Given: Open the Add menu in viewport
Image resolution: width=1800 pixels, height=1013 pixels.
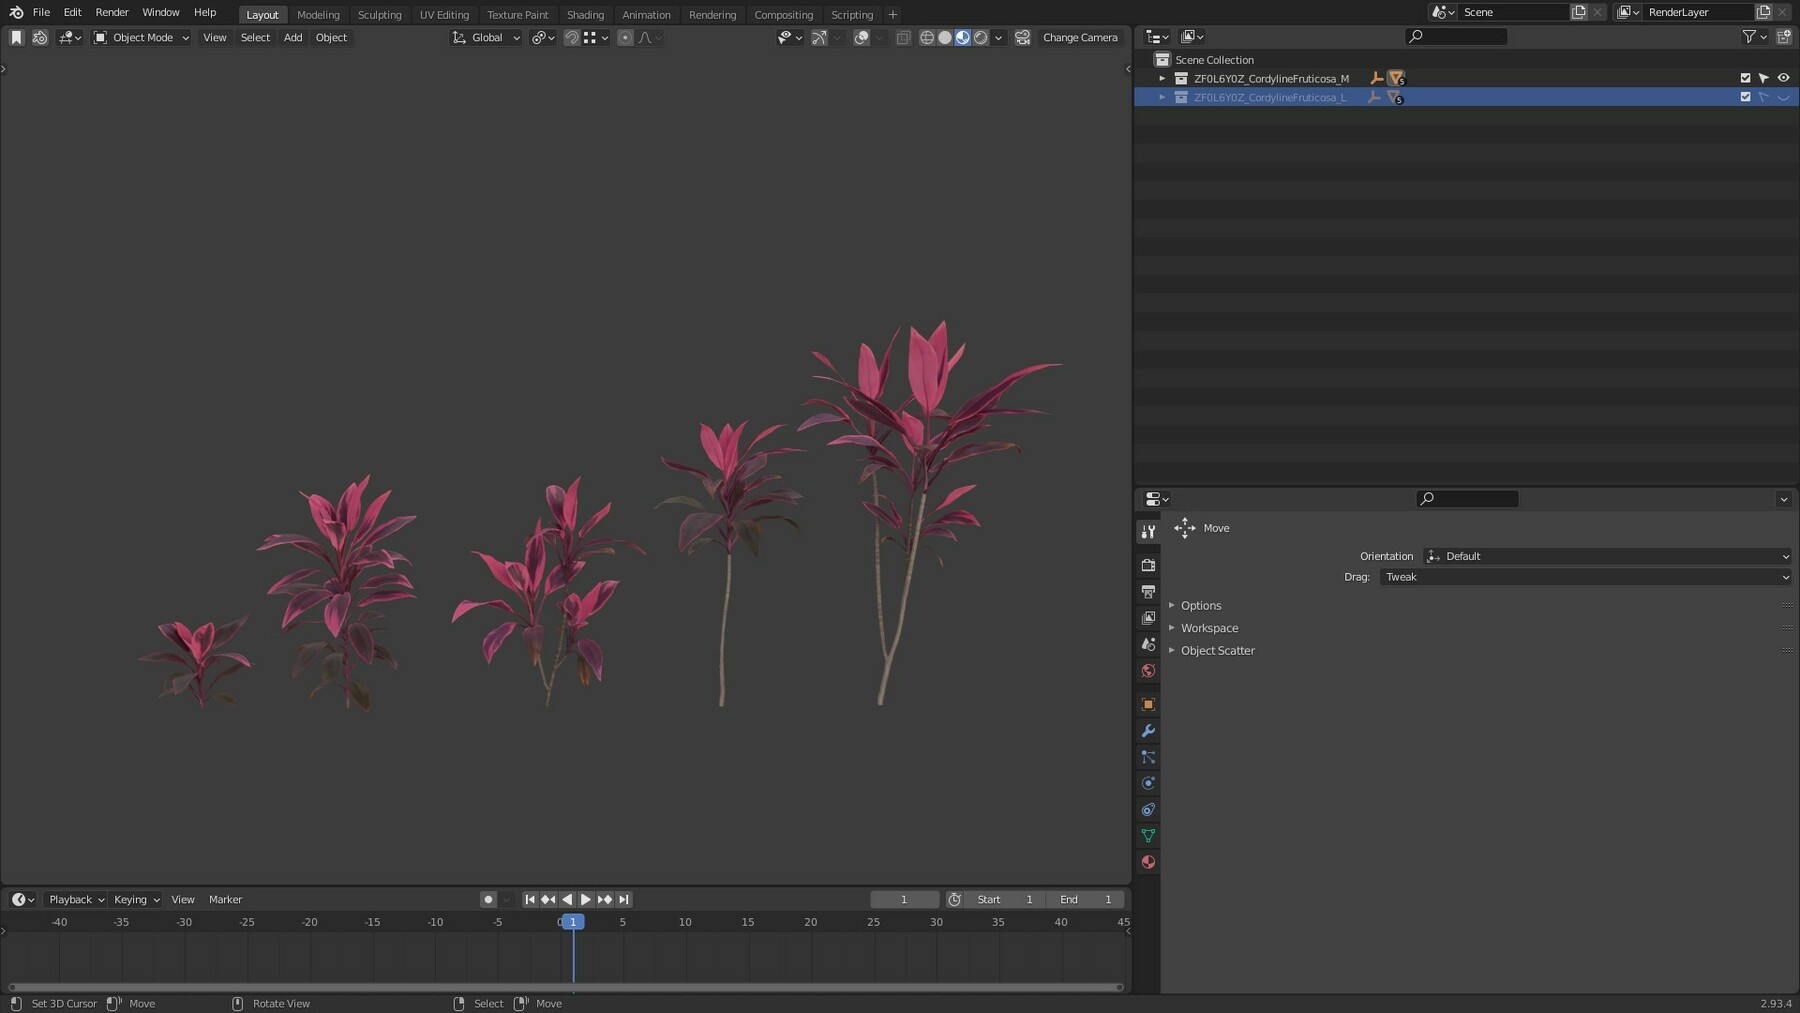Looking at the screenshot, I should click(292, 37).
